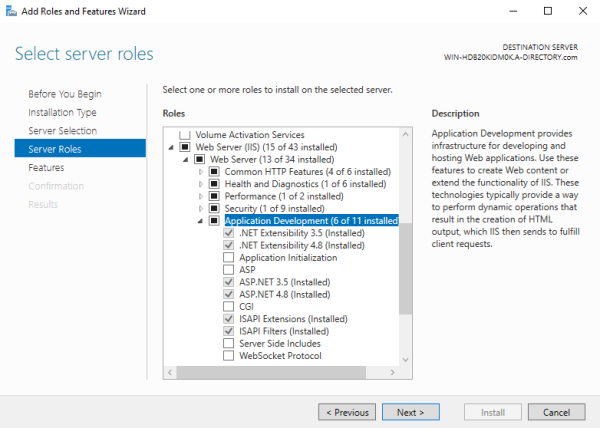The height and width of the screenshot is (428, 600).
Task: Open the Installation Type step
Action: click(62, 112)
